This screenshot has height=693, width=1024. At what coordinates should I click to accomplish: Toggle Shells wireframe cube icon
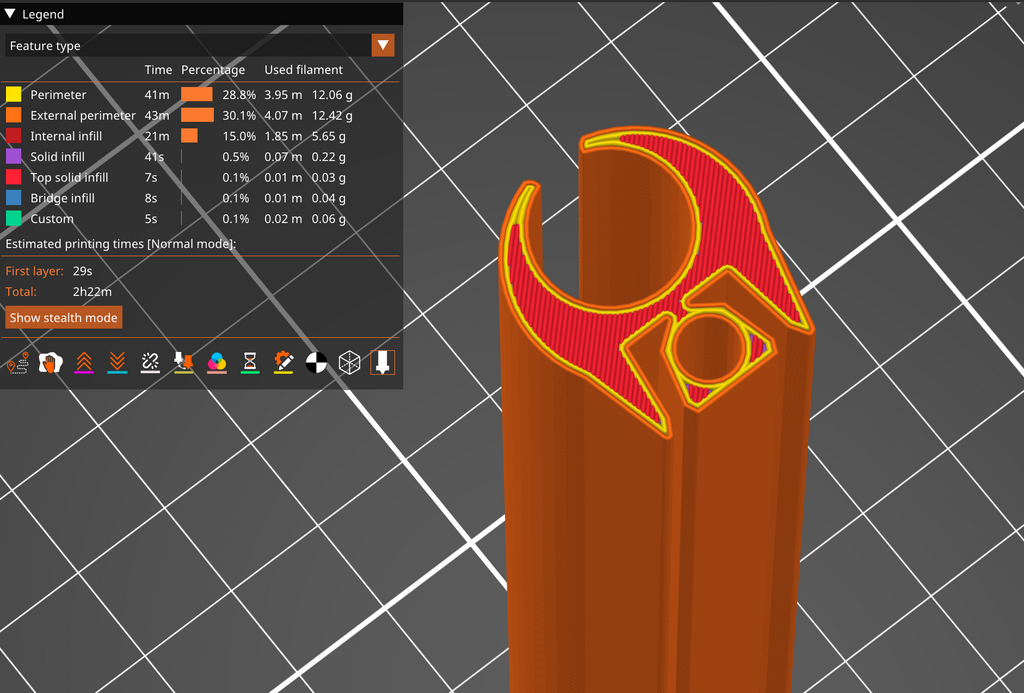point(350,363)
